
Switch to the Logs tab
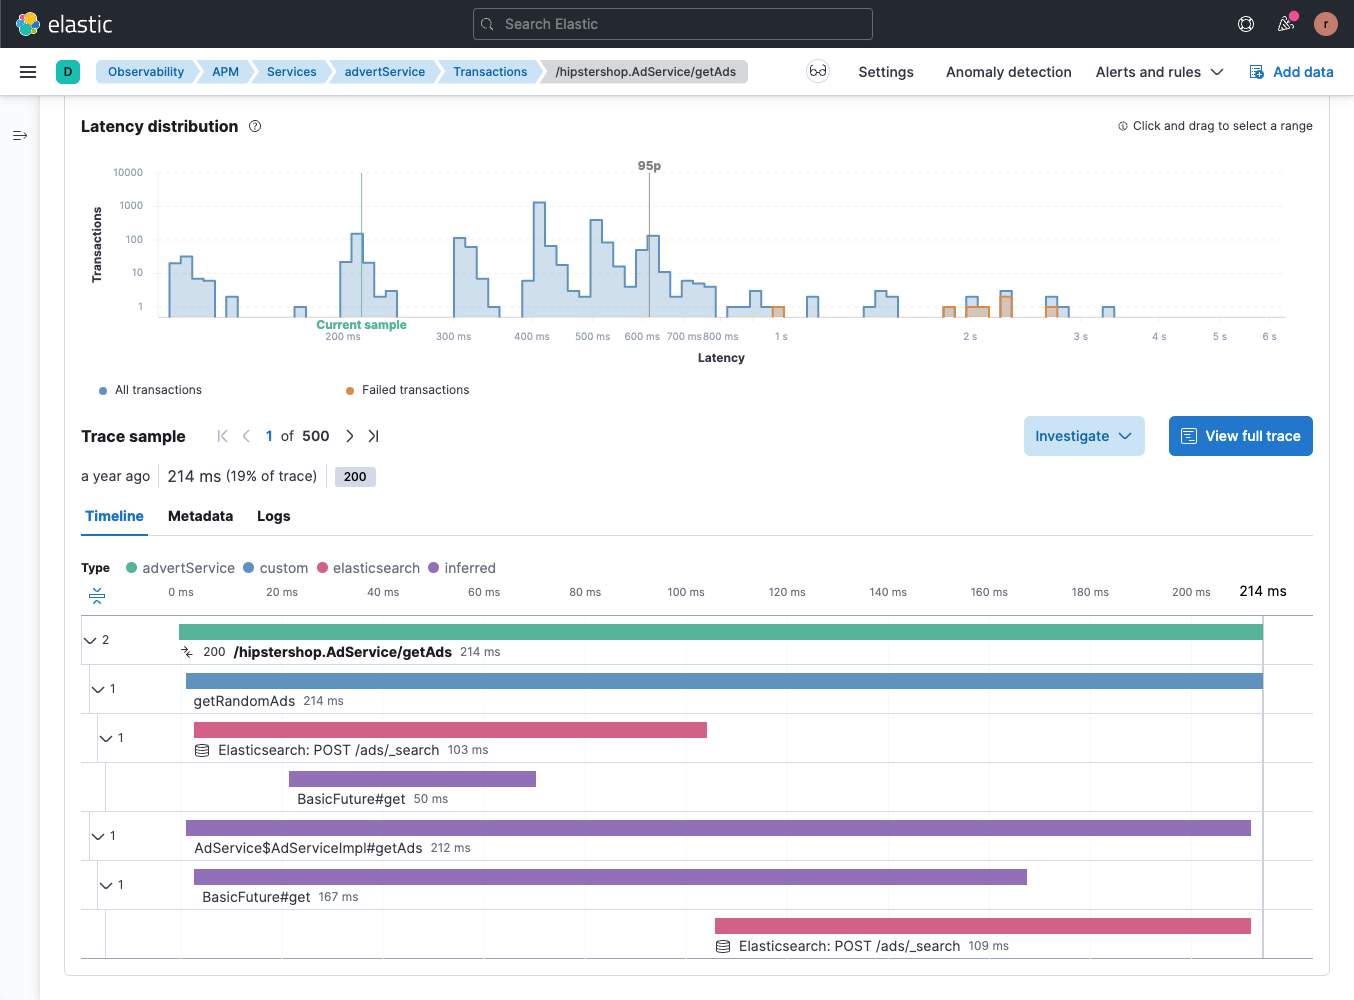(273, 516)
